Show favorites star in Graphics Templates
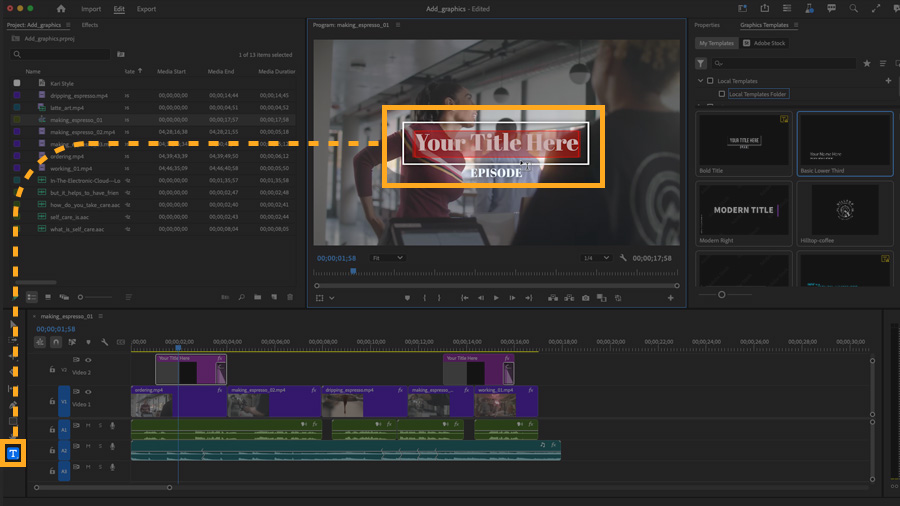The height and width of the screenshot is (506, 900). pos(867,63)
